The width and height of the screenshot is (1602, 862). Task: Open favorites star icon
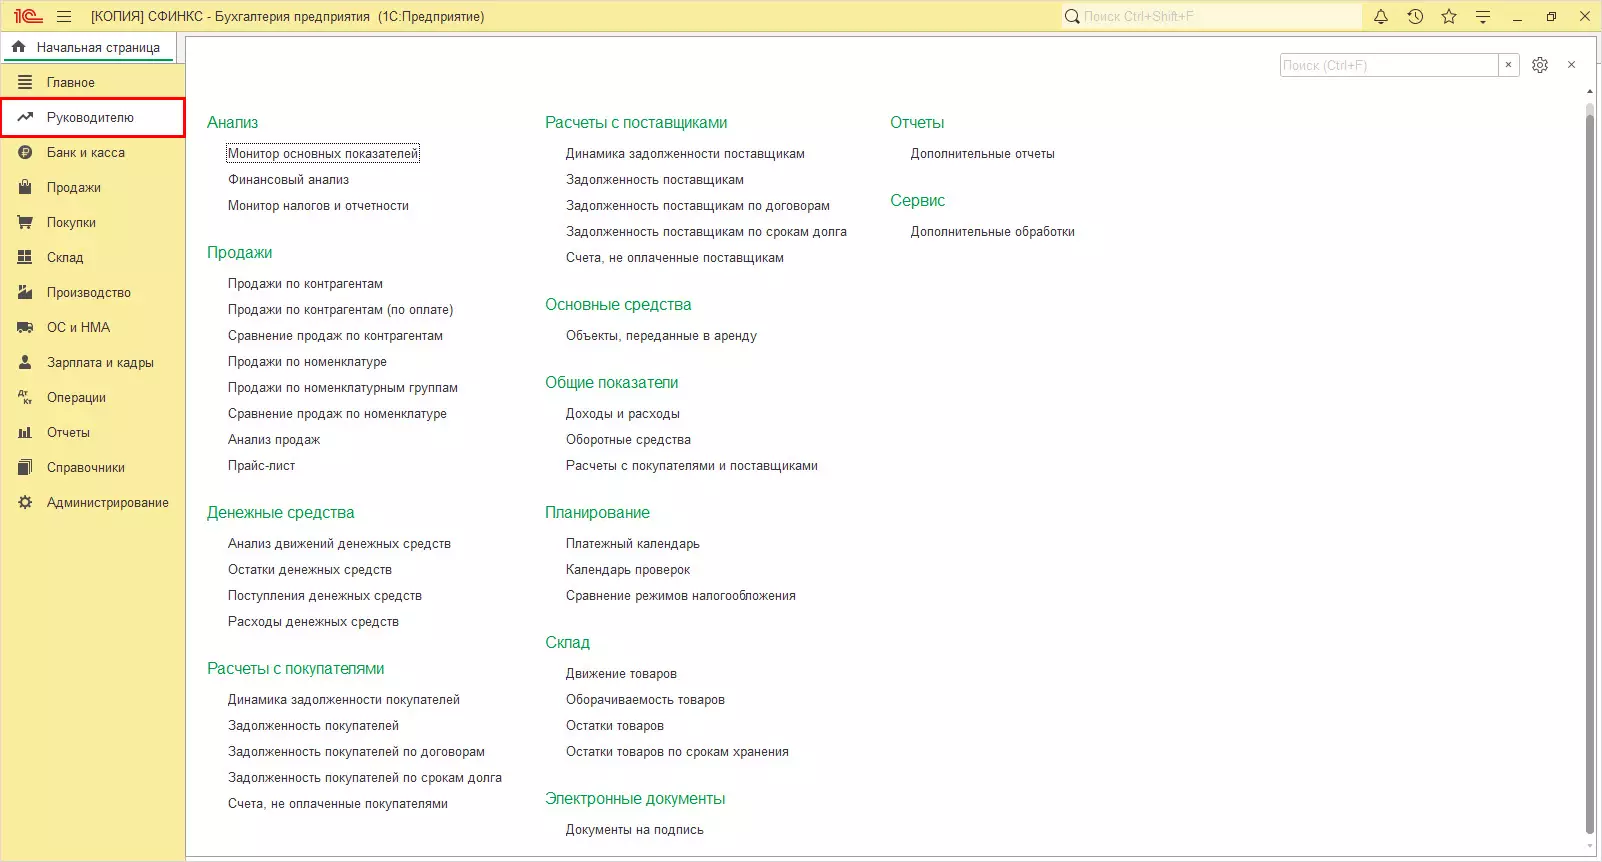(x=1449, y=16)
